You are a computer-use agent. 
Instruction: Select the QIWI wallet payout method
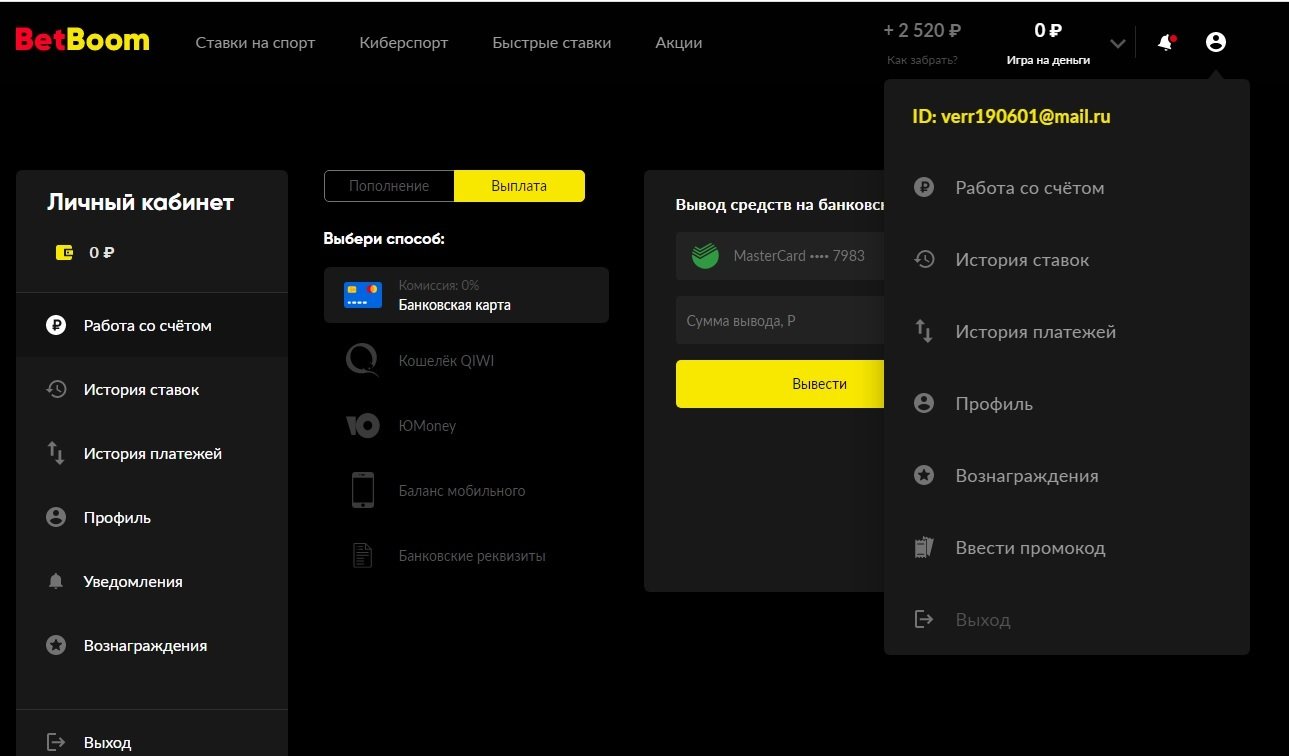[x=445, y=361]
